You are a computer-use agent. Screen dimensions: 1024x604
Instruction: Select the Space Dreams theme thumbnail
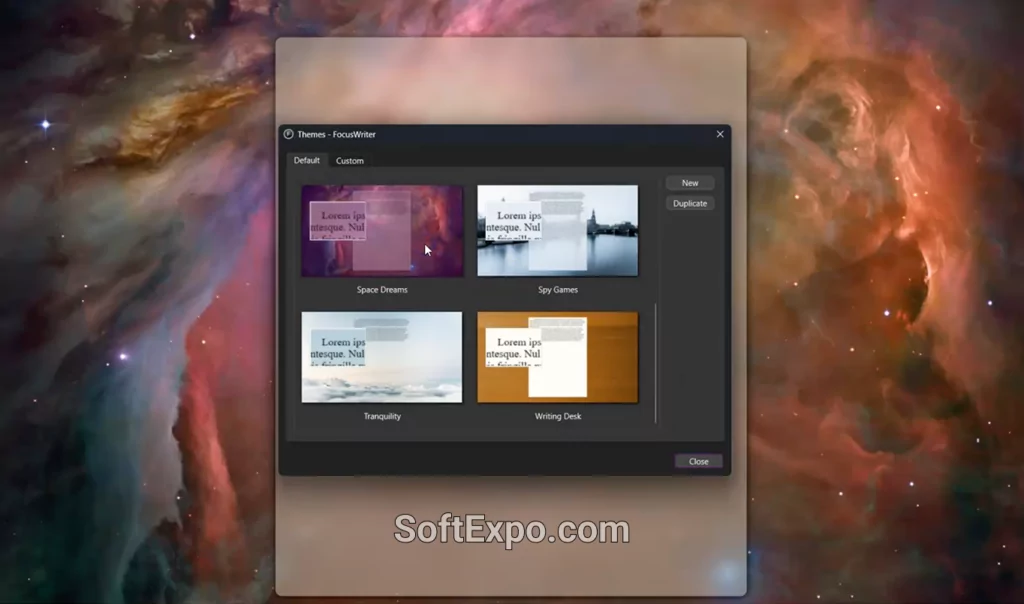click(381, 232)
